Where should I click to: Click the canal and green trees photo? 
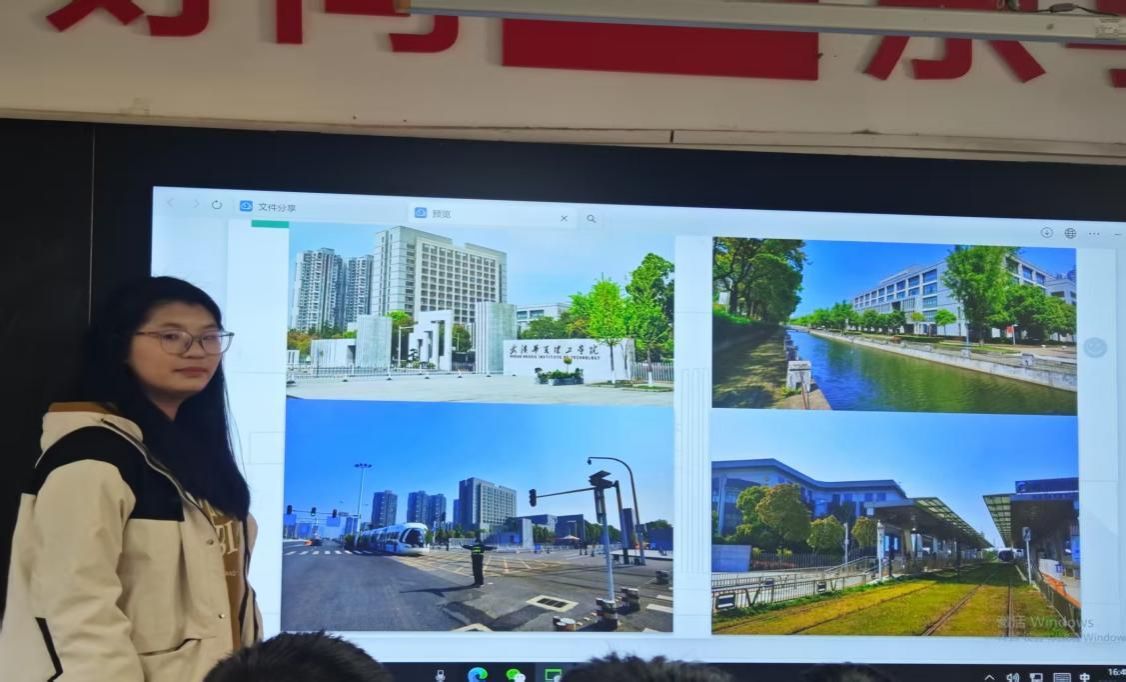point(894,324)
